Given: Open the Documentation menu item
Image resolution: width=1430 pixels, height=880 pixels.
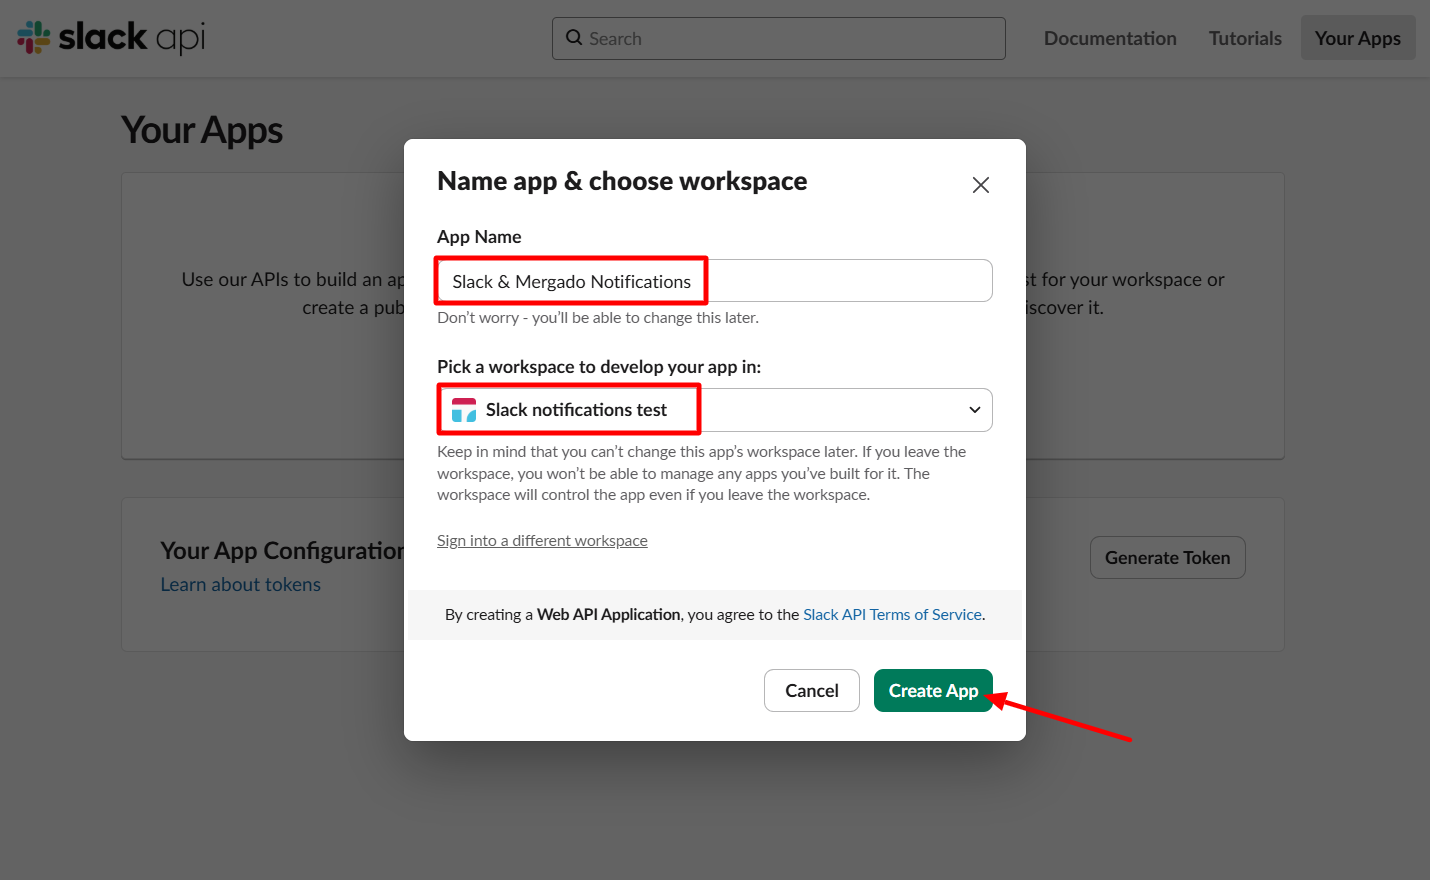Looking at the screenshot, I should point(1110,38).
